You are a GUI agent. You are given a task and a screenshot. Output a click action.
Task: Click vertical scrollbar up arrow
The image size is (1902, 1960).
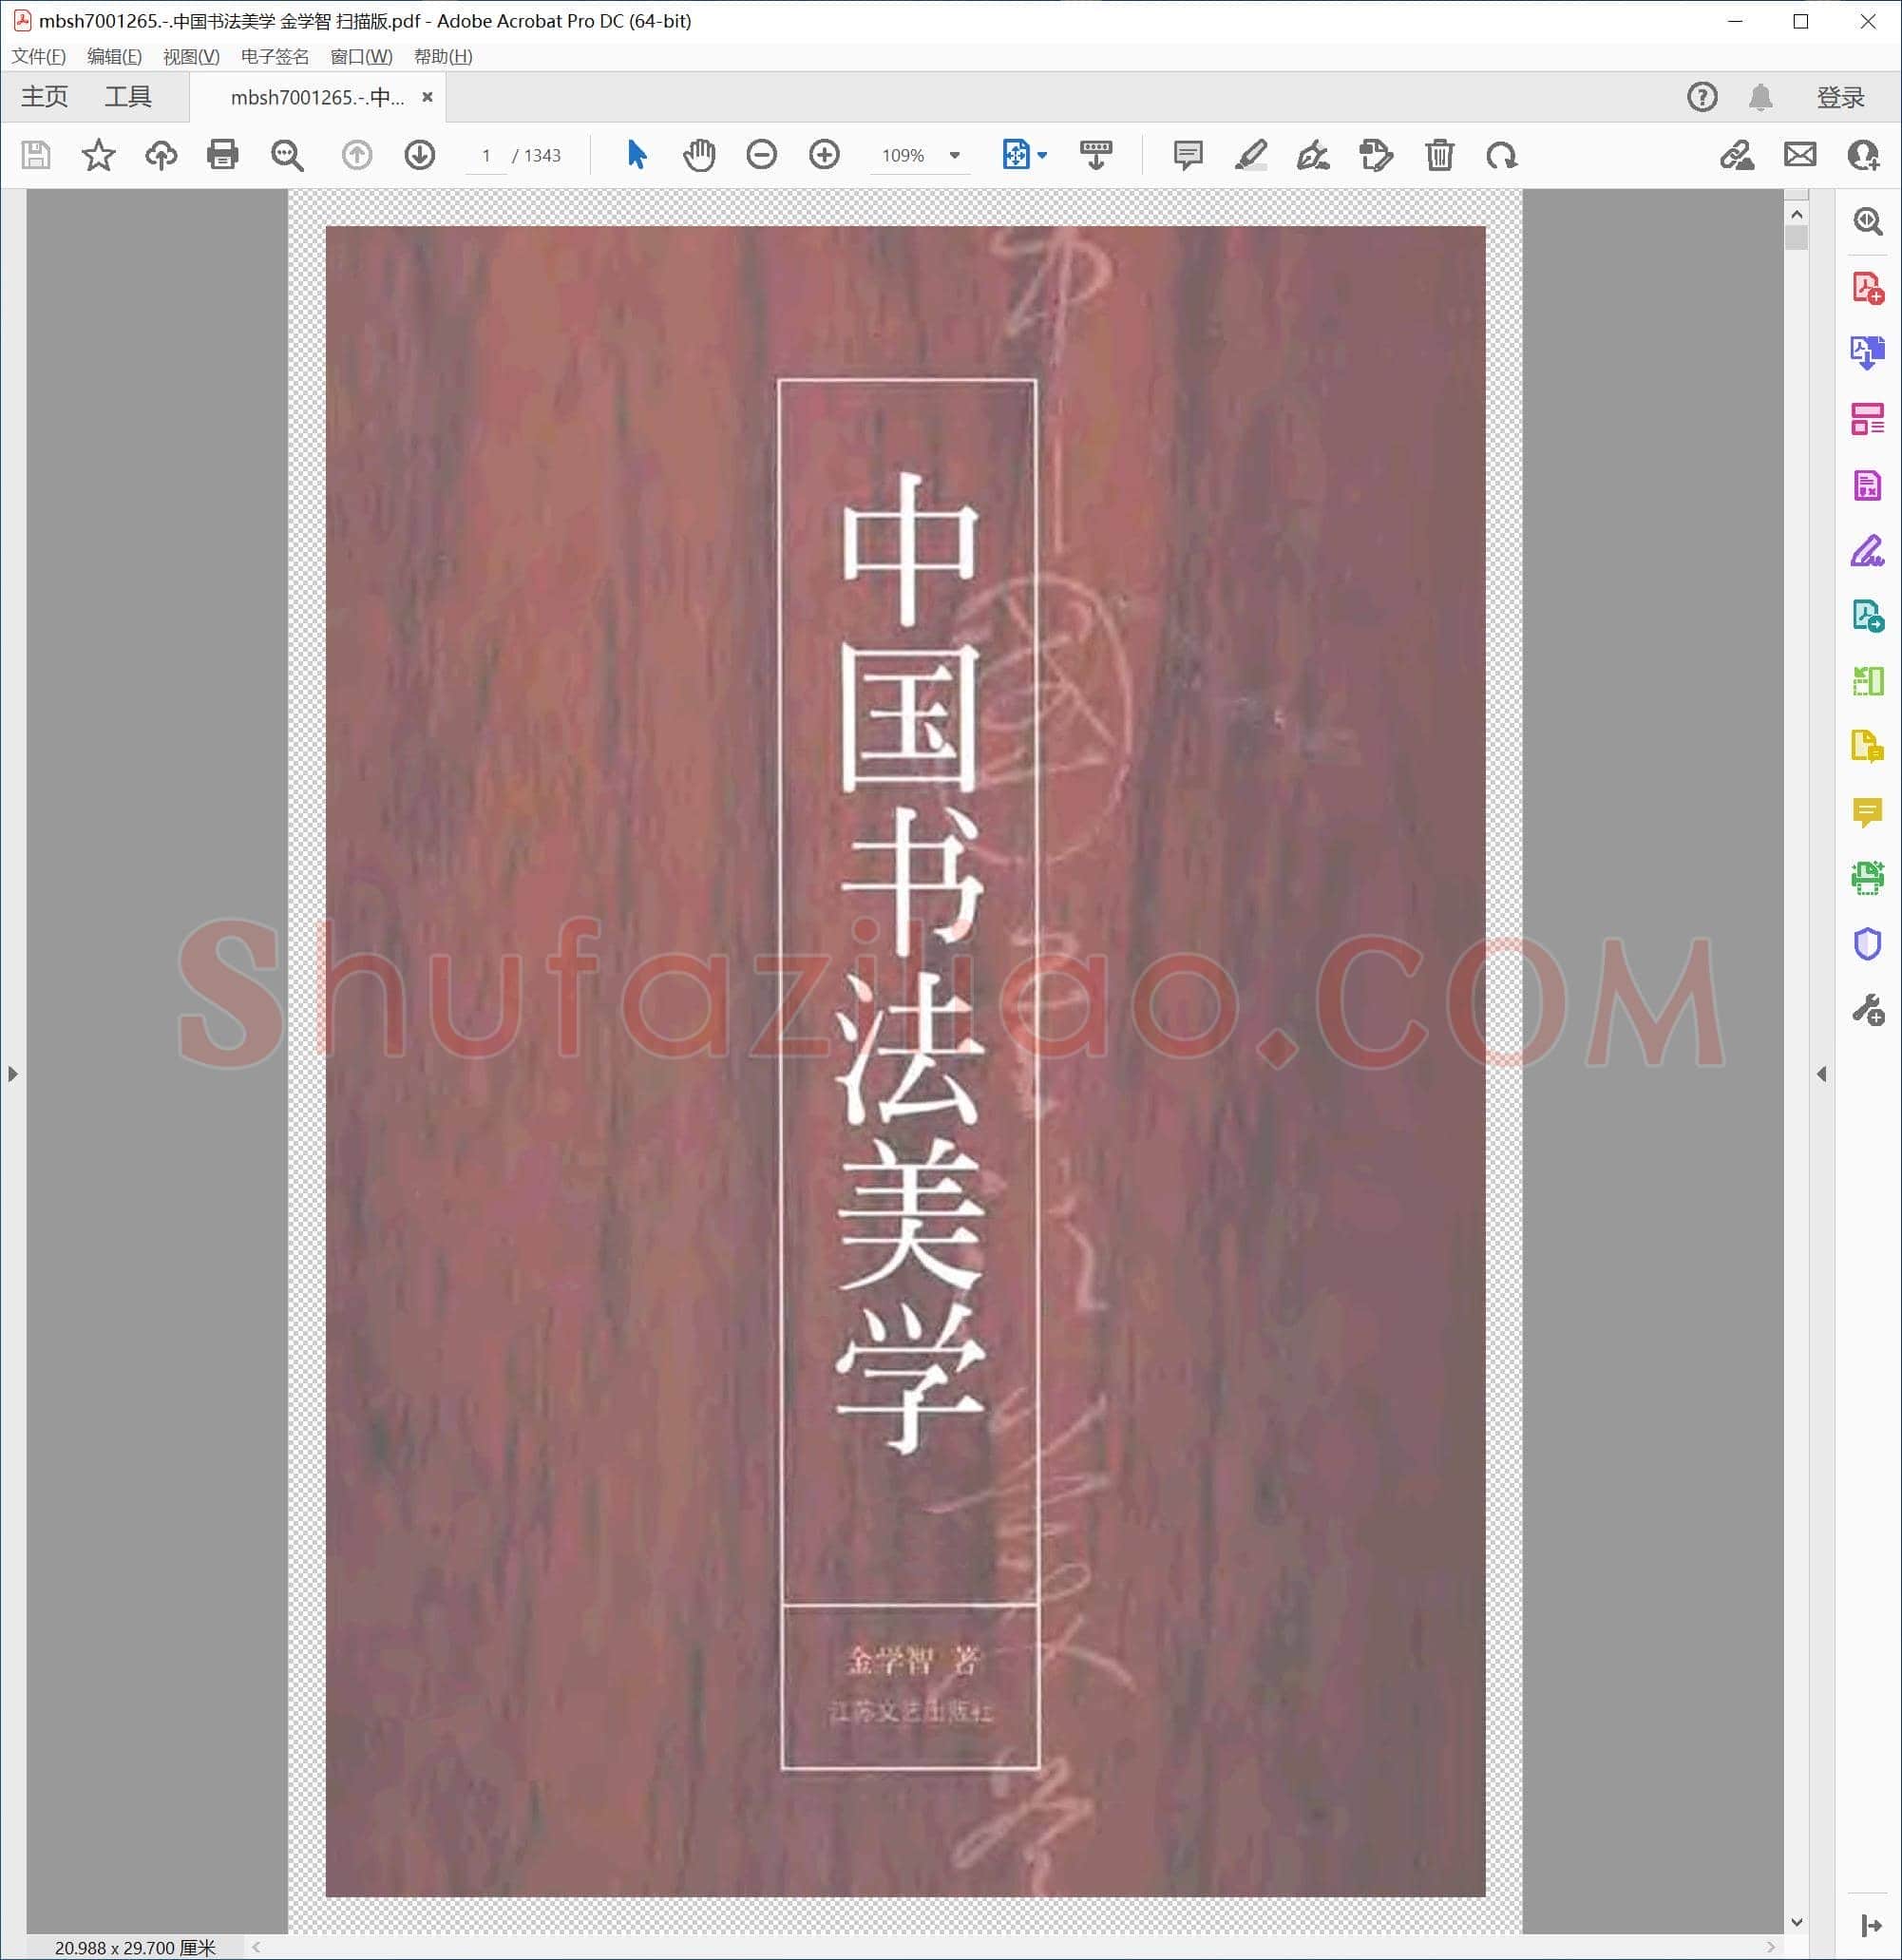[x=1796, y=214]
